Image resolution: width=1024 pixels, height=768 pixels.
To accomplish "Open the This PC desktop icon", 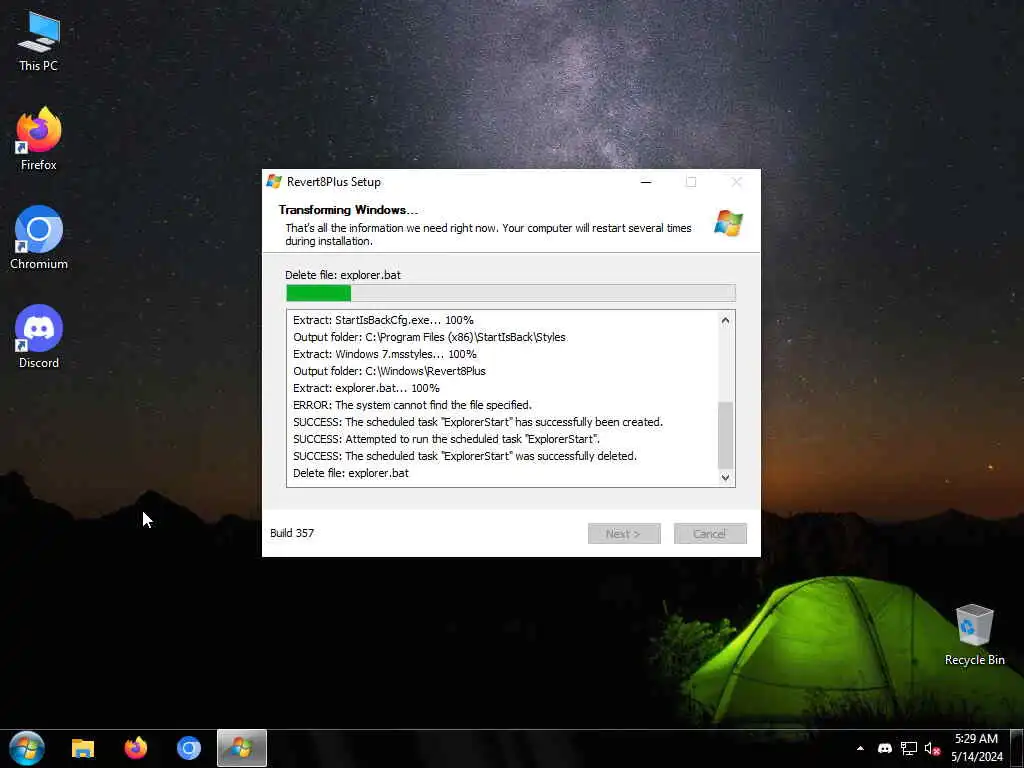I will pos(39,41).
